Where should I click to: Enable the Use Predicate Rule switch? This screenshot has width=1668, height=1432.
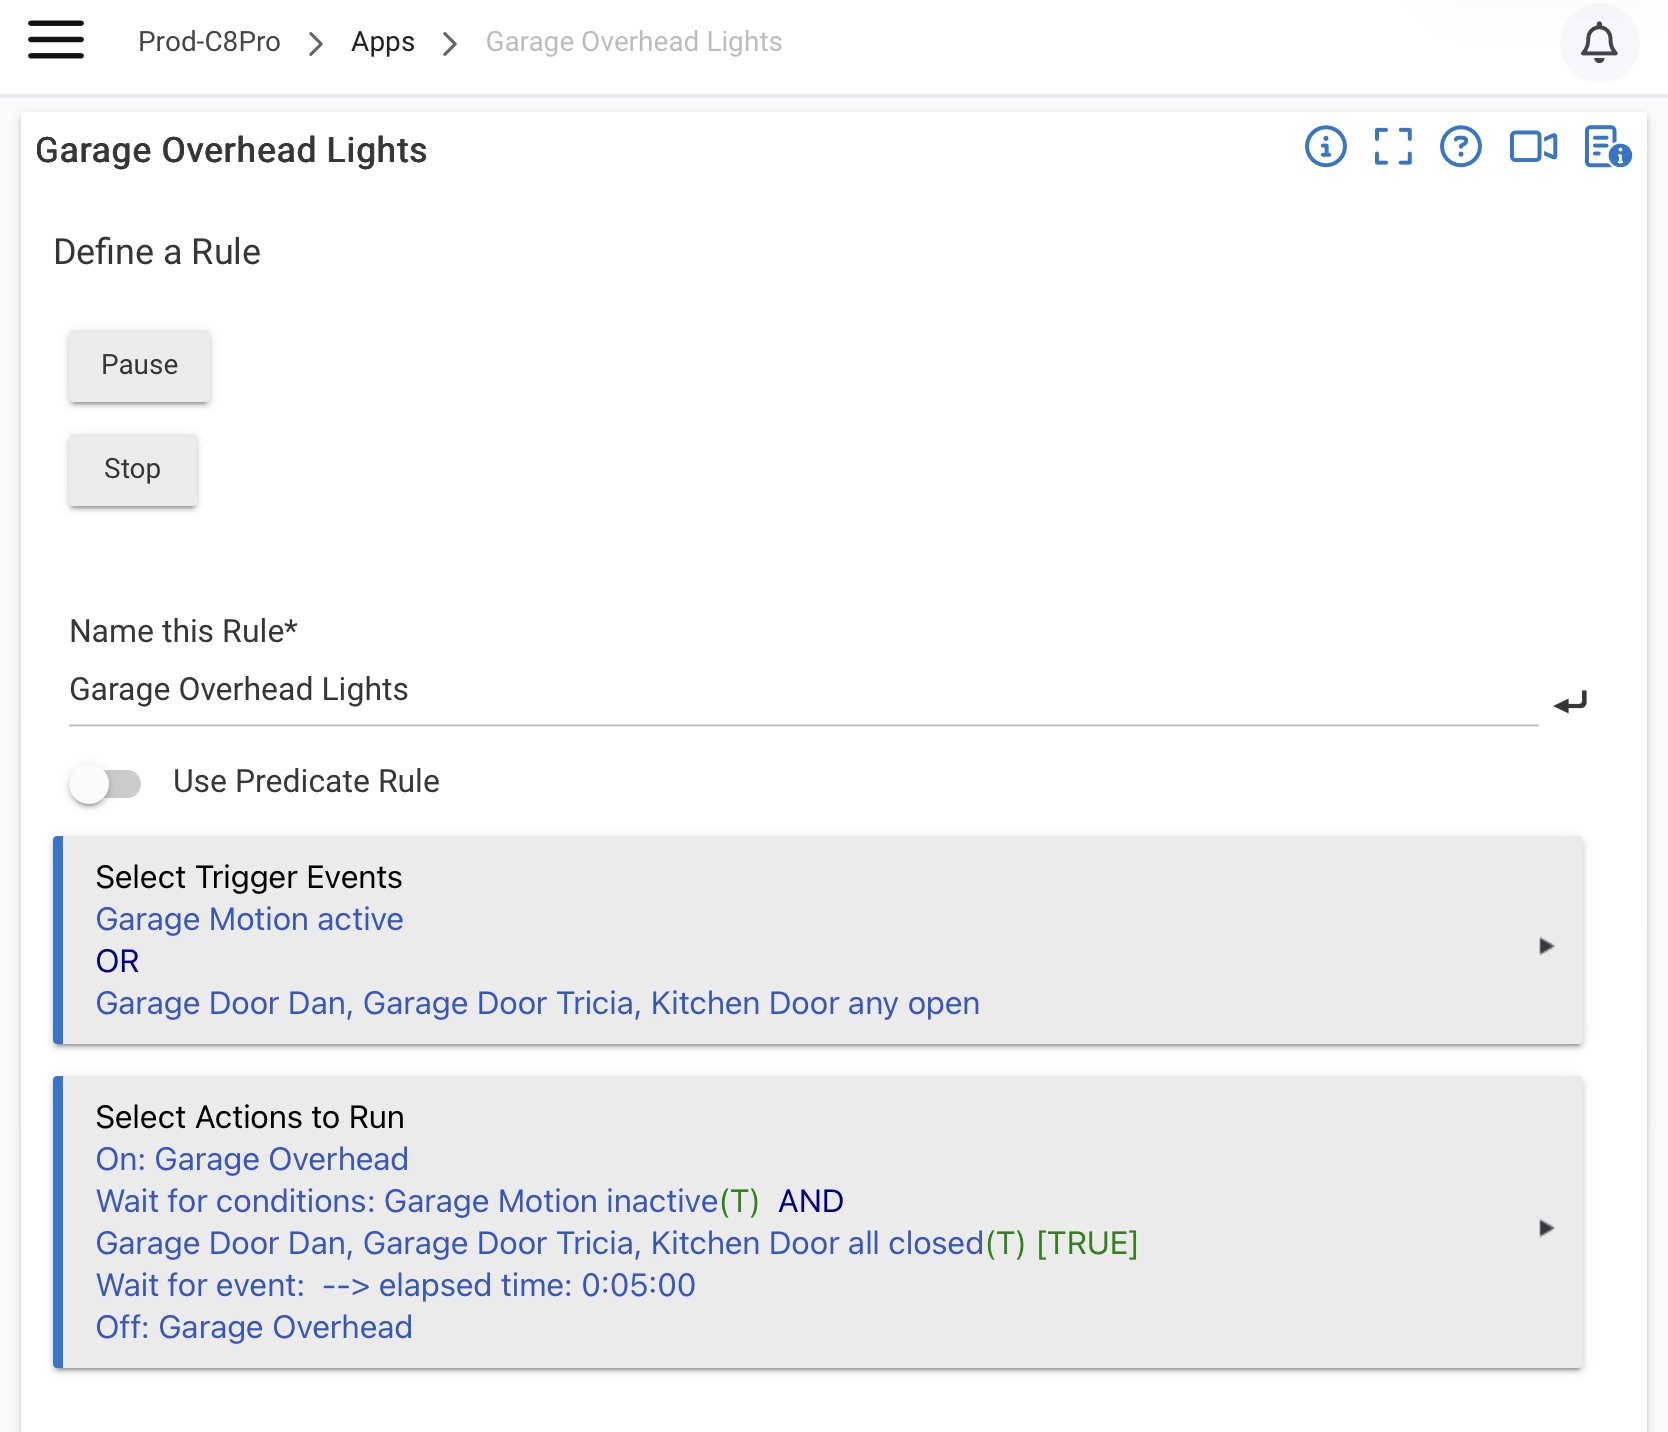pyautogui.click(x=105, y=783)
